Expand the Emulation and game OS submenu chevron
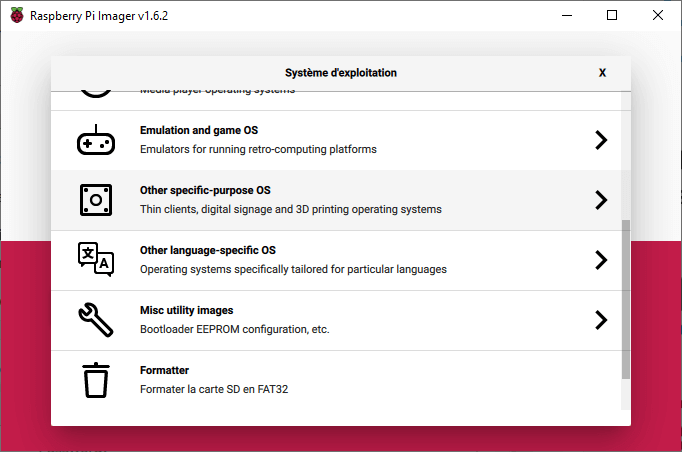Viewport: 682px width, 452px height. pyautogui.click(x=601, y=140)
